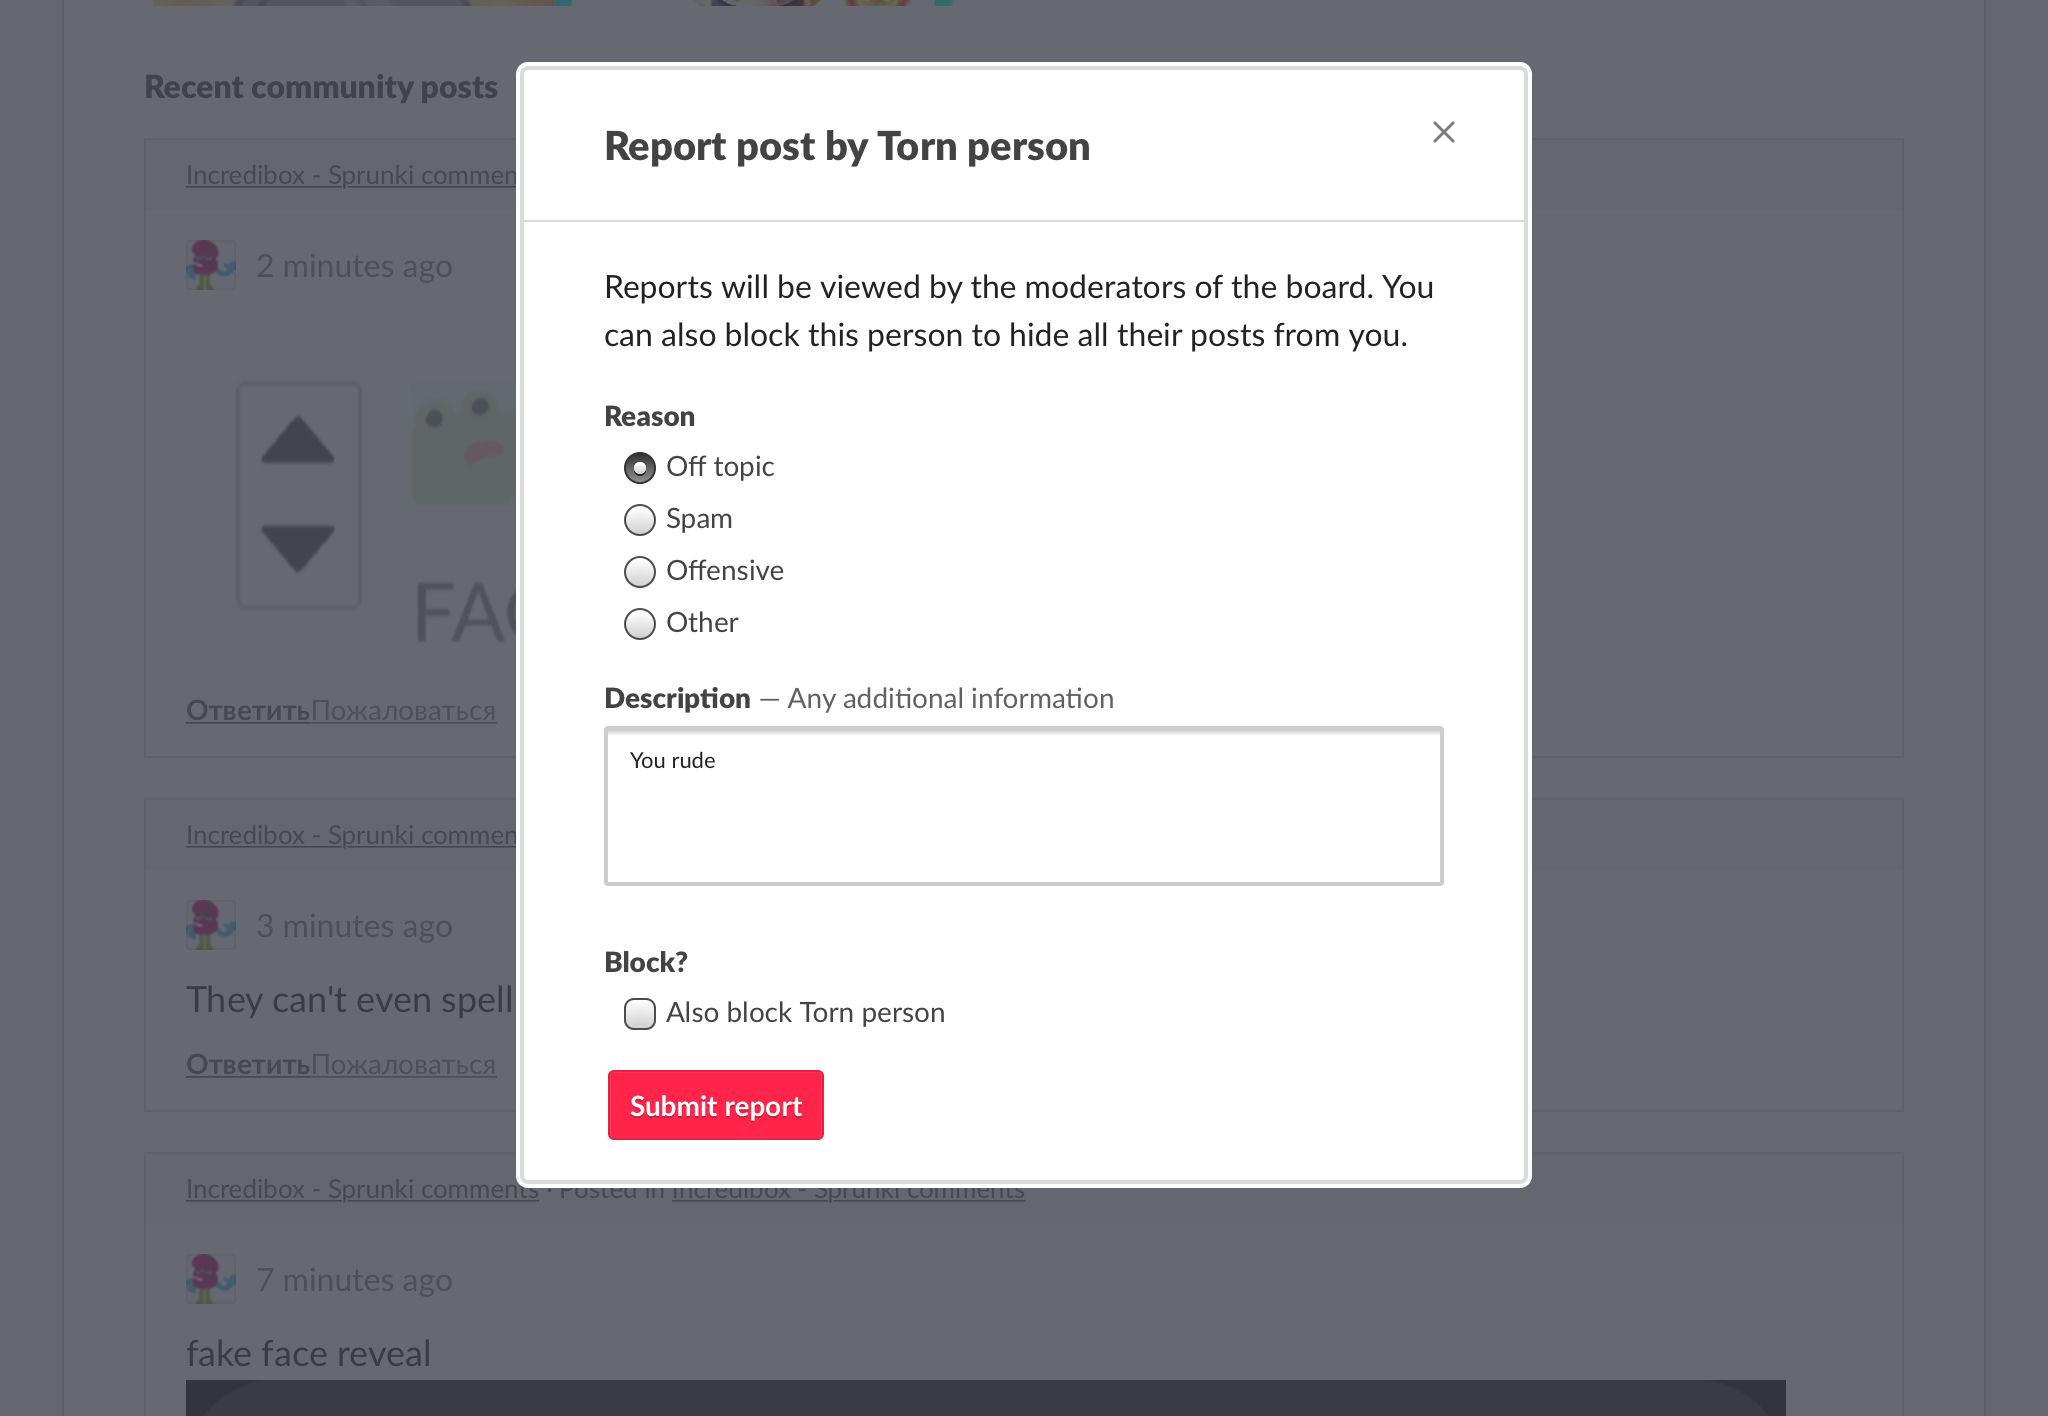Check Also block Torn person

(640, 1014)
